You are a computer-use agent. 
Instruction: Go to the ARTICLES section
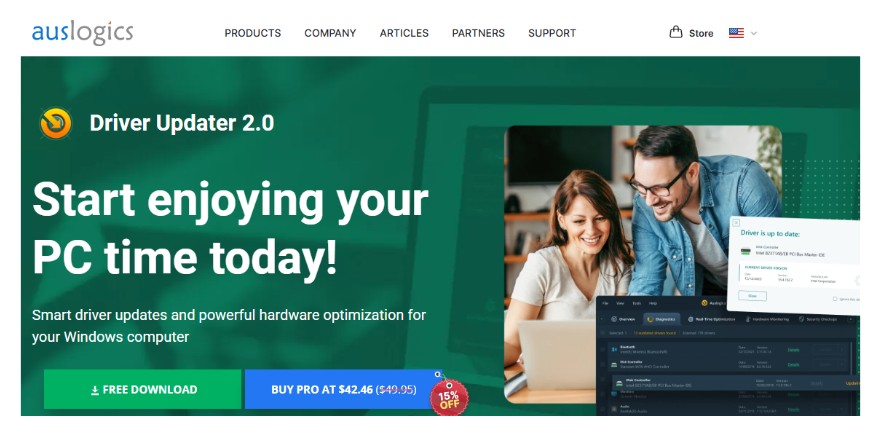pyautogui.click(x=404, y=33)
